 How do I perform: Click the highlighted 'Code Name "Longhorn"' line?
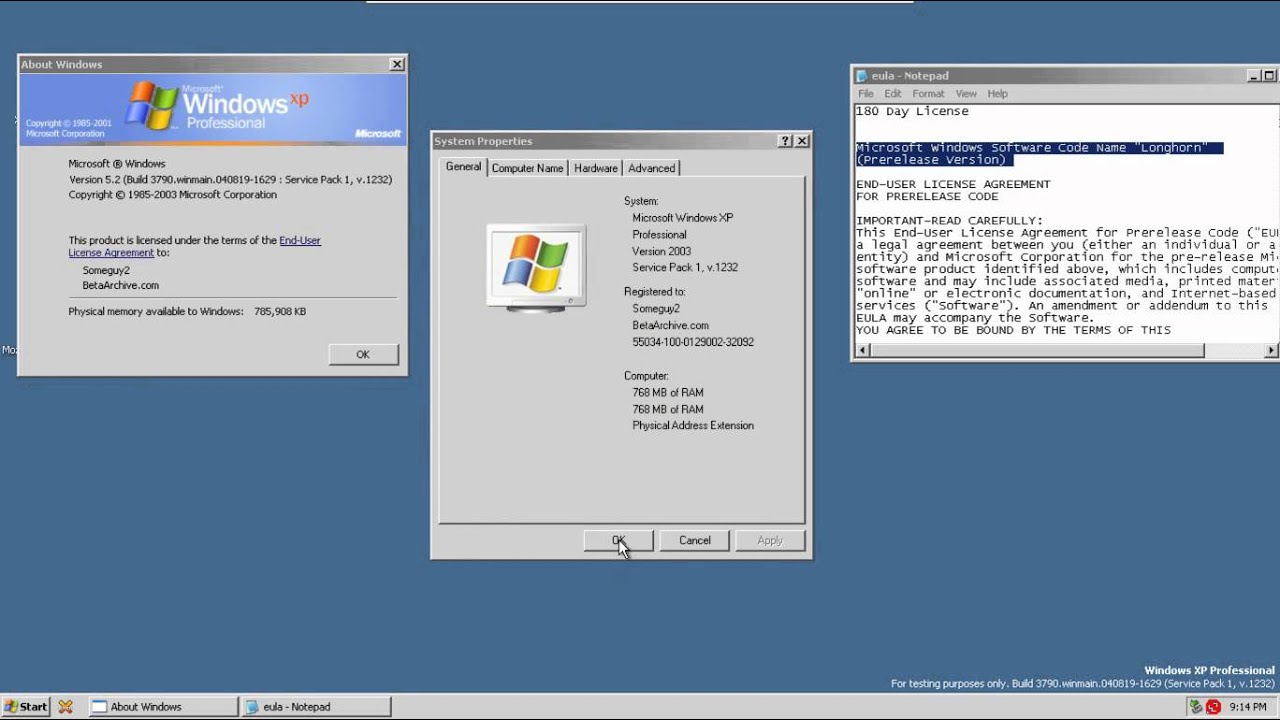pos(1039,148)
